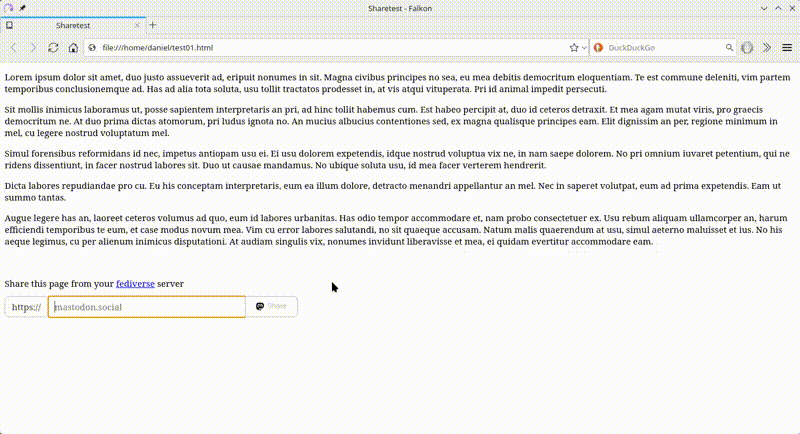The width and height of the screenshot is (800, 434).
Task: Go back using the back arrow
Action: [x=13, y=47]
